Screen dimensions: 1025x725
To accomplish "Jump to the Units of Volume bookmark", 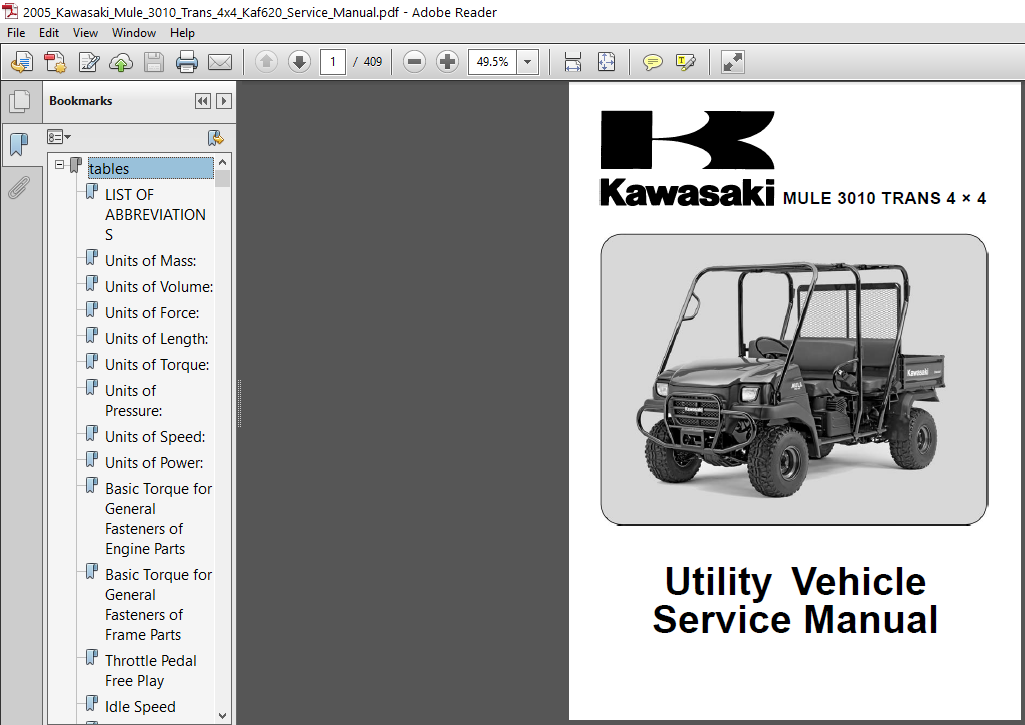I will pos(159,286).
